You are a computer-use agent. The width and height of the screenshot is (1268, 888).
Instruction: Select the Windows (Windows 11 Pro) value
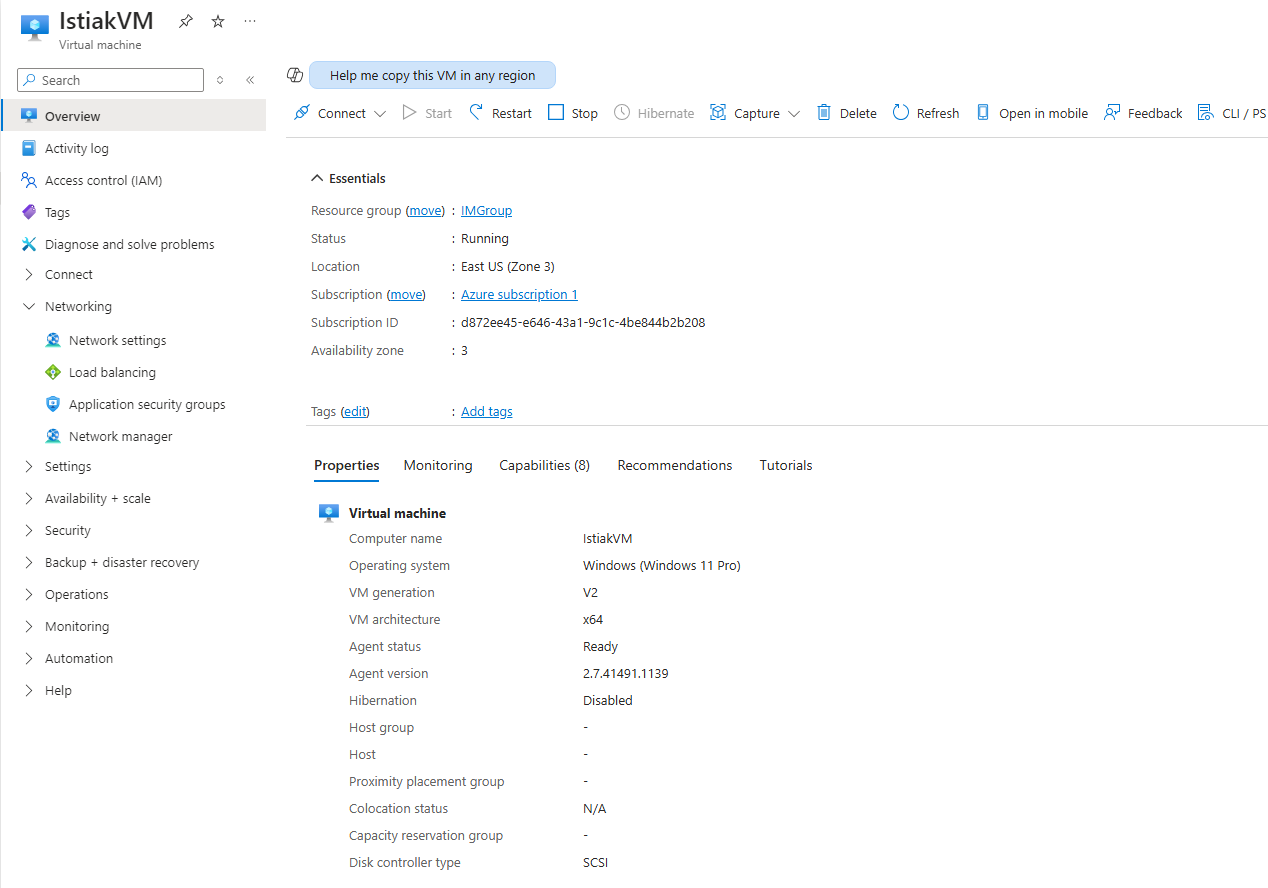point(662,565)
